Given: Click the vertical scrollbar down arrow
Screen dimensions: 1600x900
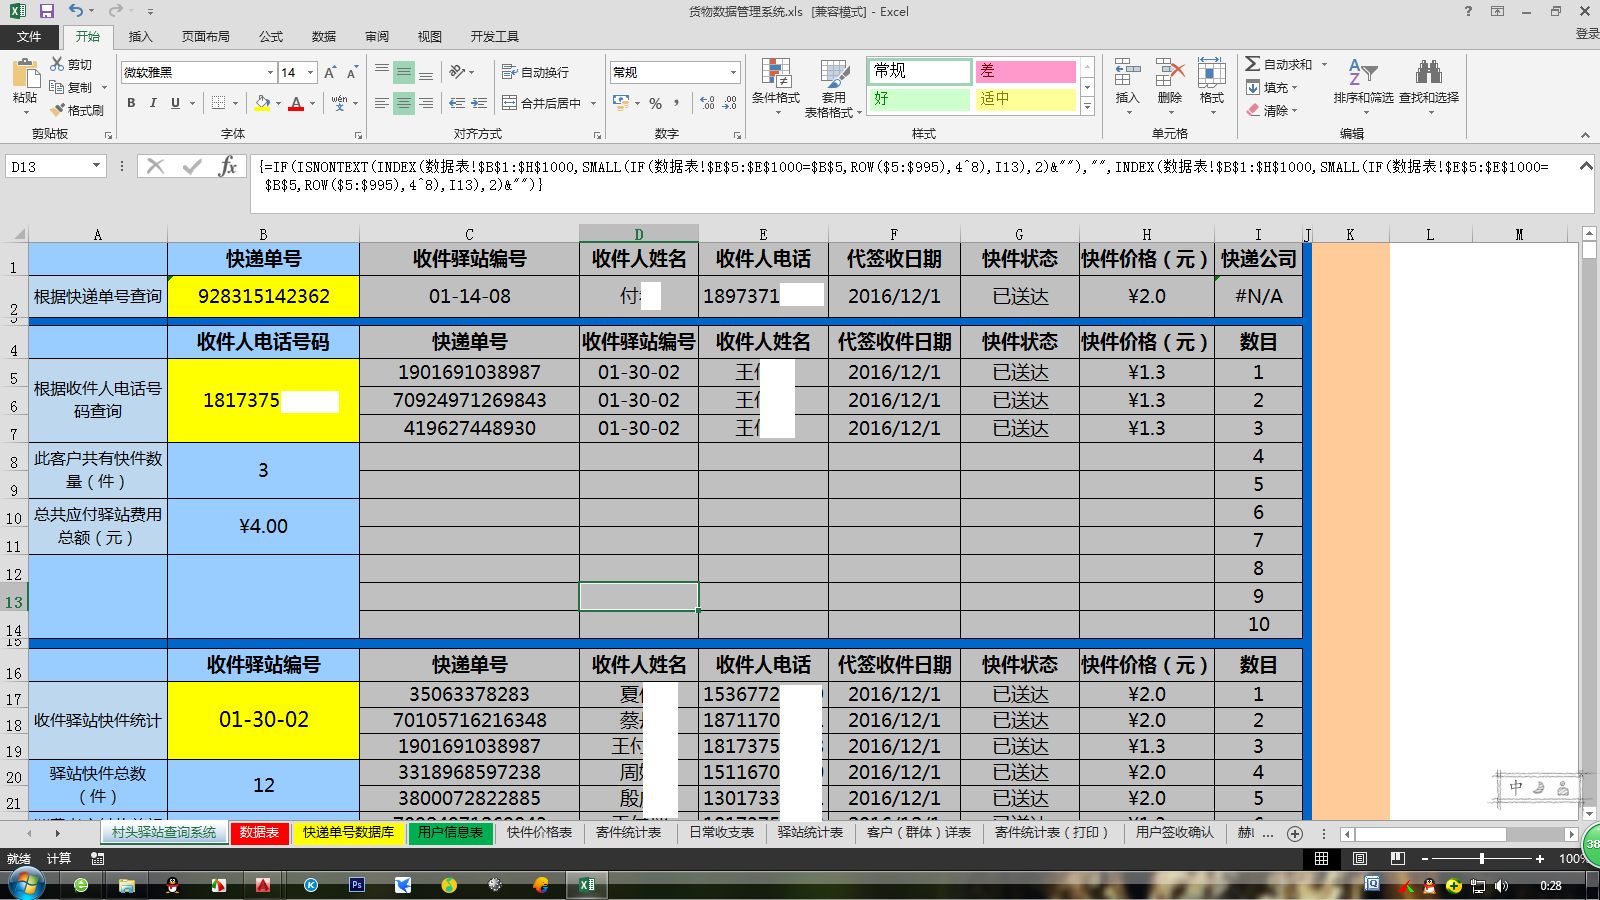Looking at the screenshot, I should [1589, 814].
